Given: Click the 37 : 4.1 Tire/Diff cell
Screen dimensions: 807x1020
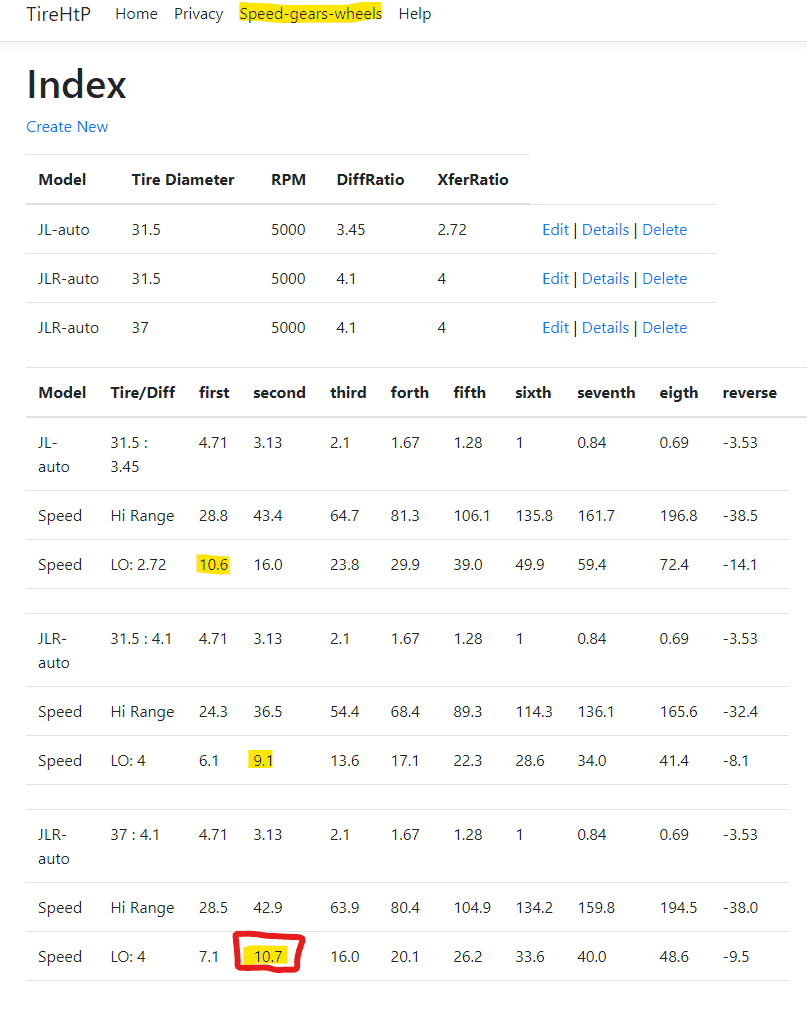Looking at the screenshot, I should tap(135, 835).
